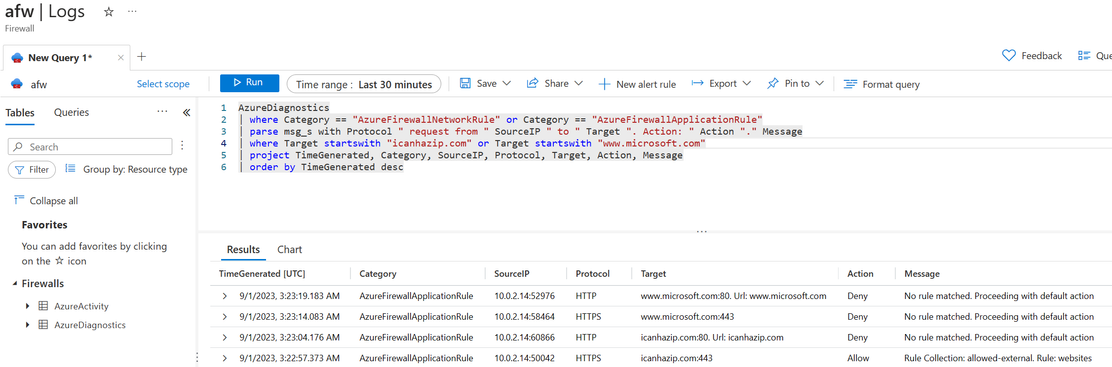This screenshot has height=367, width=1112.
Task: Sort by Protocol column header
Action: (x=593, y=273)
